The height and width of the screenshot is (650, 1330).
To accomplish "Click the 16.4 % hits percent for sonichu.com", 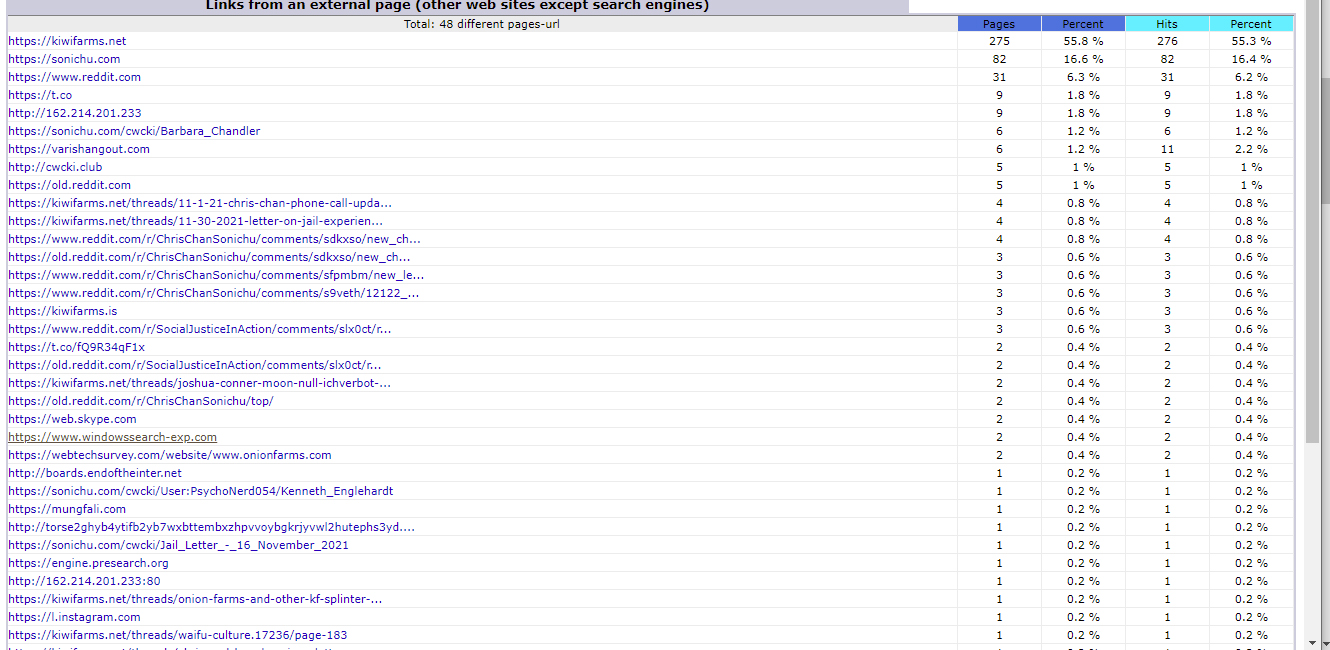I will (x=1251, y=59).
